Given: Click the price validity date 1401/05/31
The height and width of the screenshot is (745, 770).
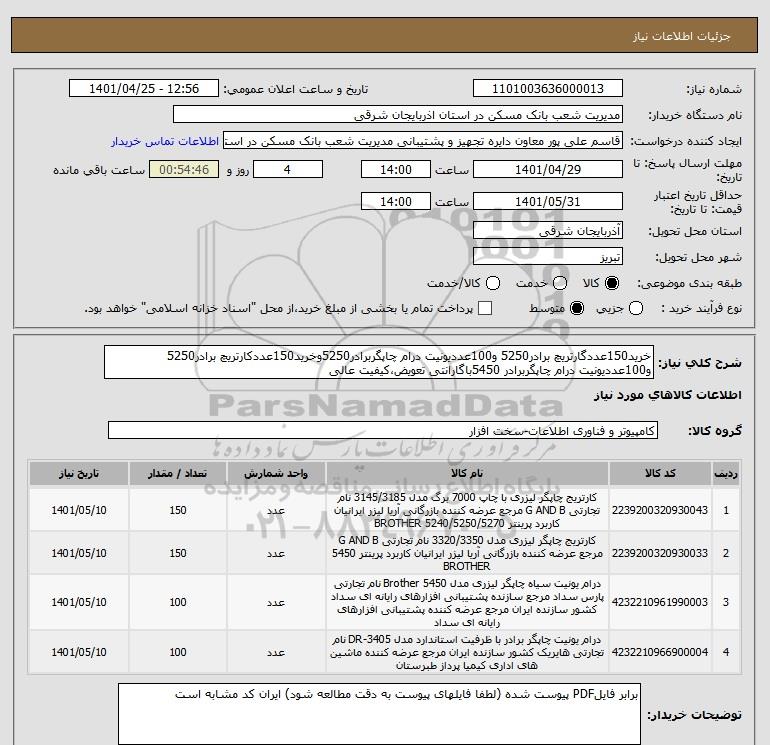Looking at the screenshot, I should point(548,201).
